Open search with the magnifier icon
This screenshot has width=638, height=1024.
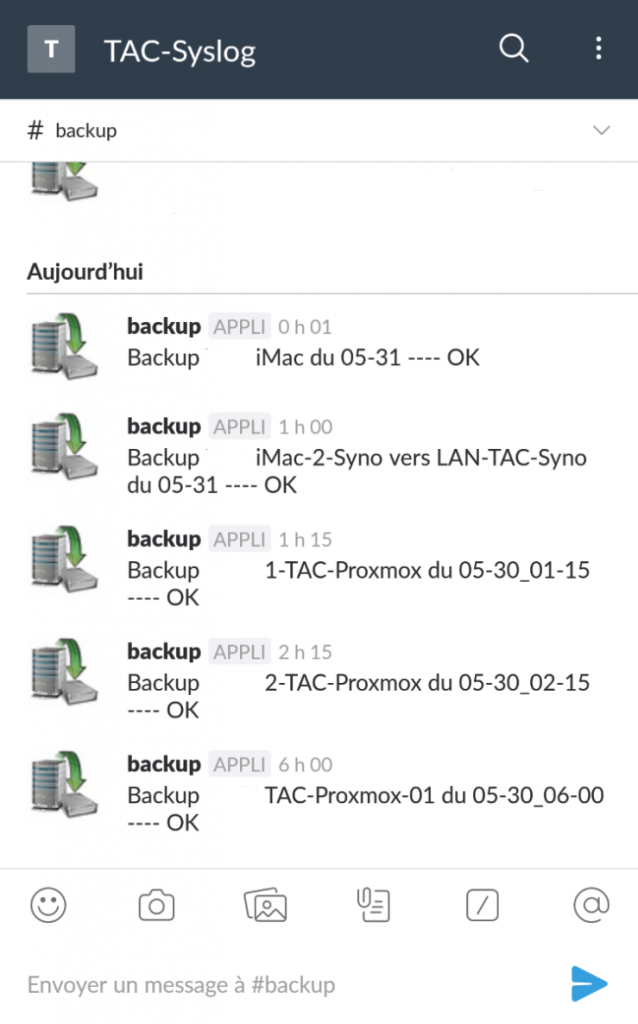[513, 48]
